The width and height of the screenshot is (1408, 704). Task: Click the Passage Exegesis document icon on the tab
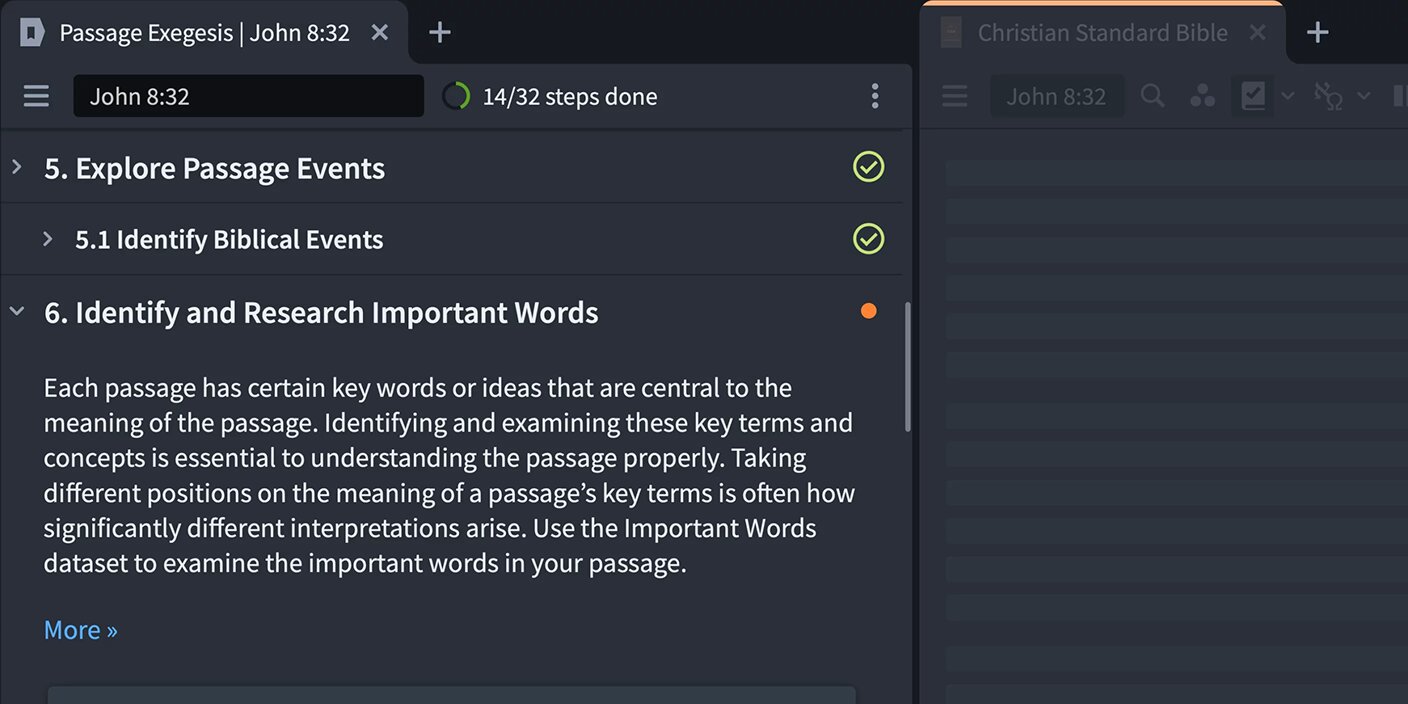click(x=32, y=33)
